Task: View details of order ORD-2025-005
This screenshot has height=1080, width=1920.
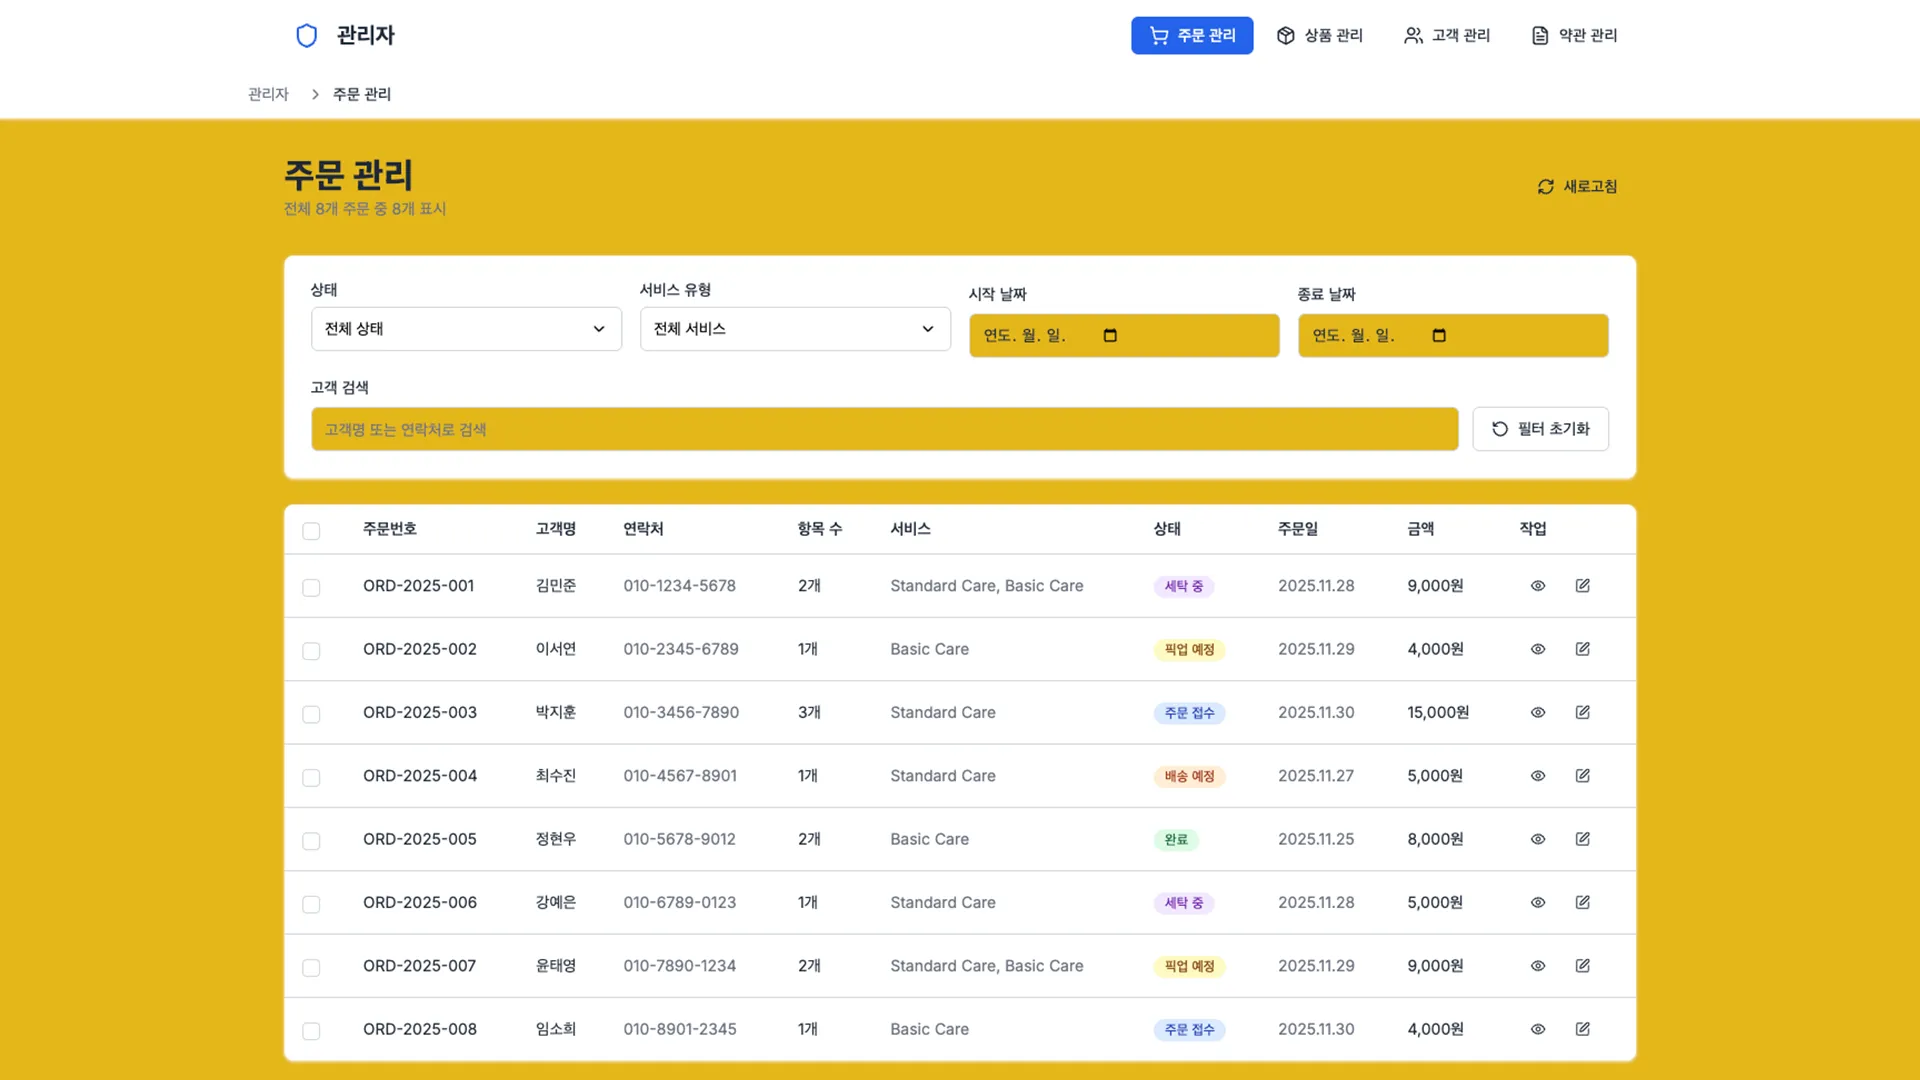Action: coord(1538,839)
